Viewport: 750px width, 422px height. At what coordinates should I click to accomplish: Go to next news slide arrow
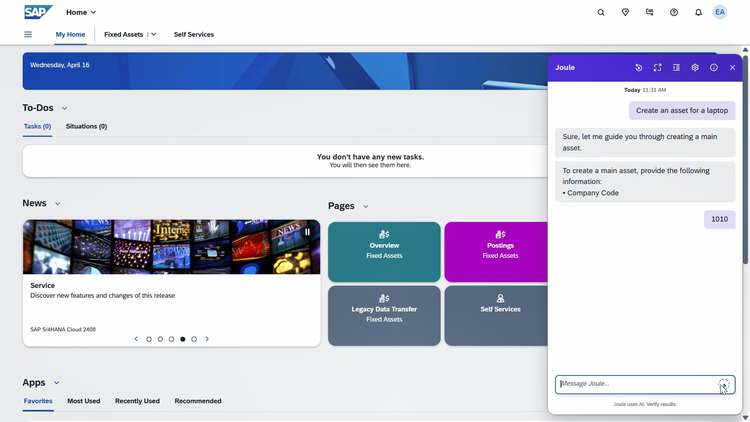pos(207,339)
